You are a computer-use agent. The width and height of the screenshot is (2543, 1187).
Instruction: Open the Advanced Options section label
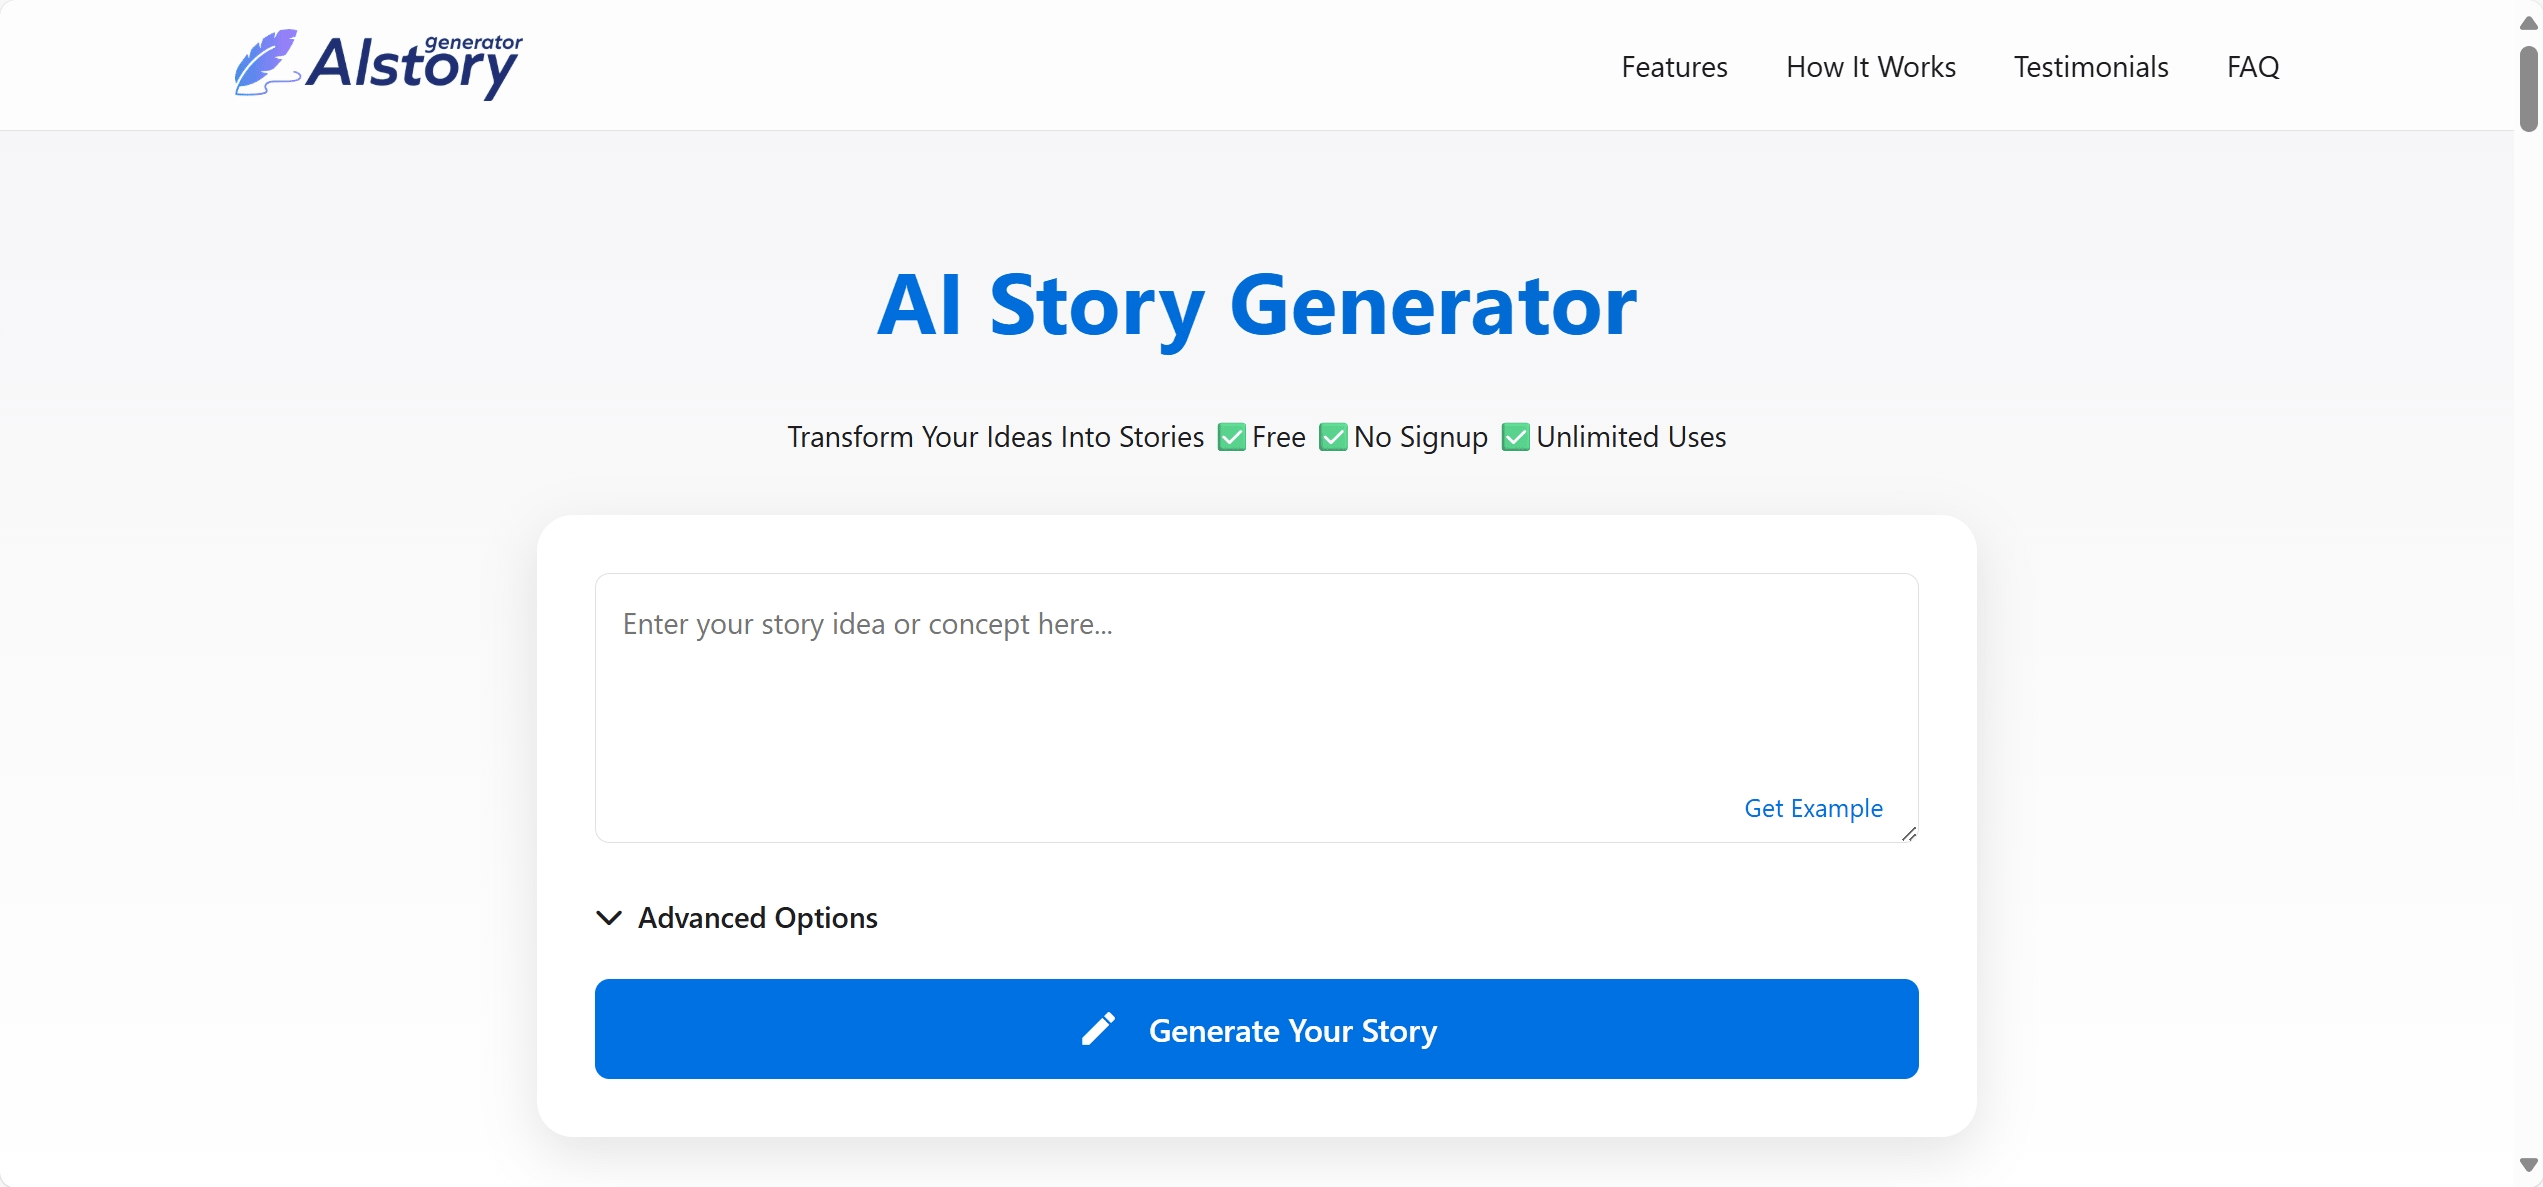click(758, 917)
